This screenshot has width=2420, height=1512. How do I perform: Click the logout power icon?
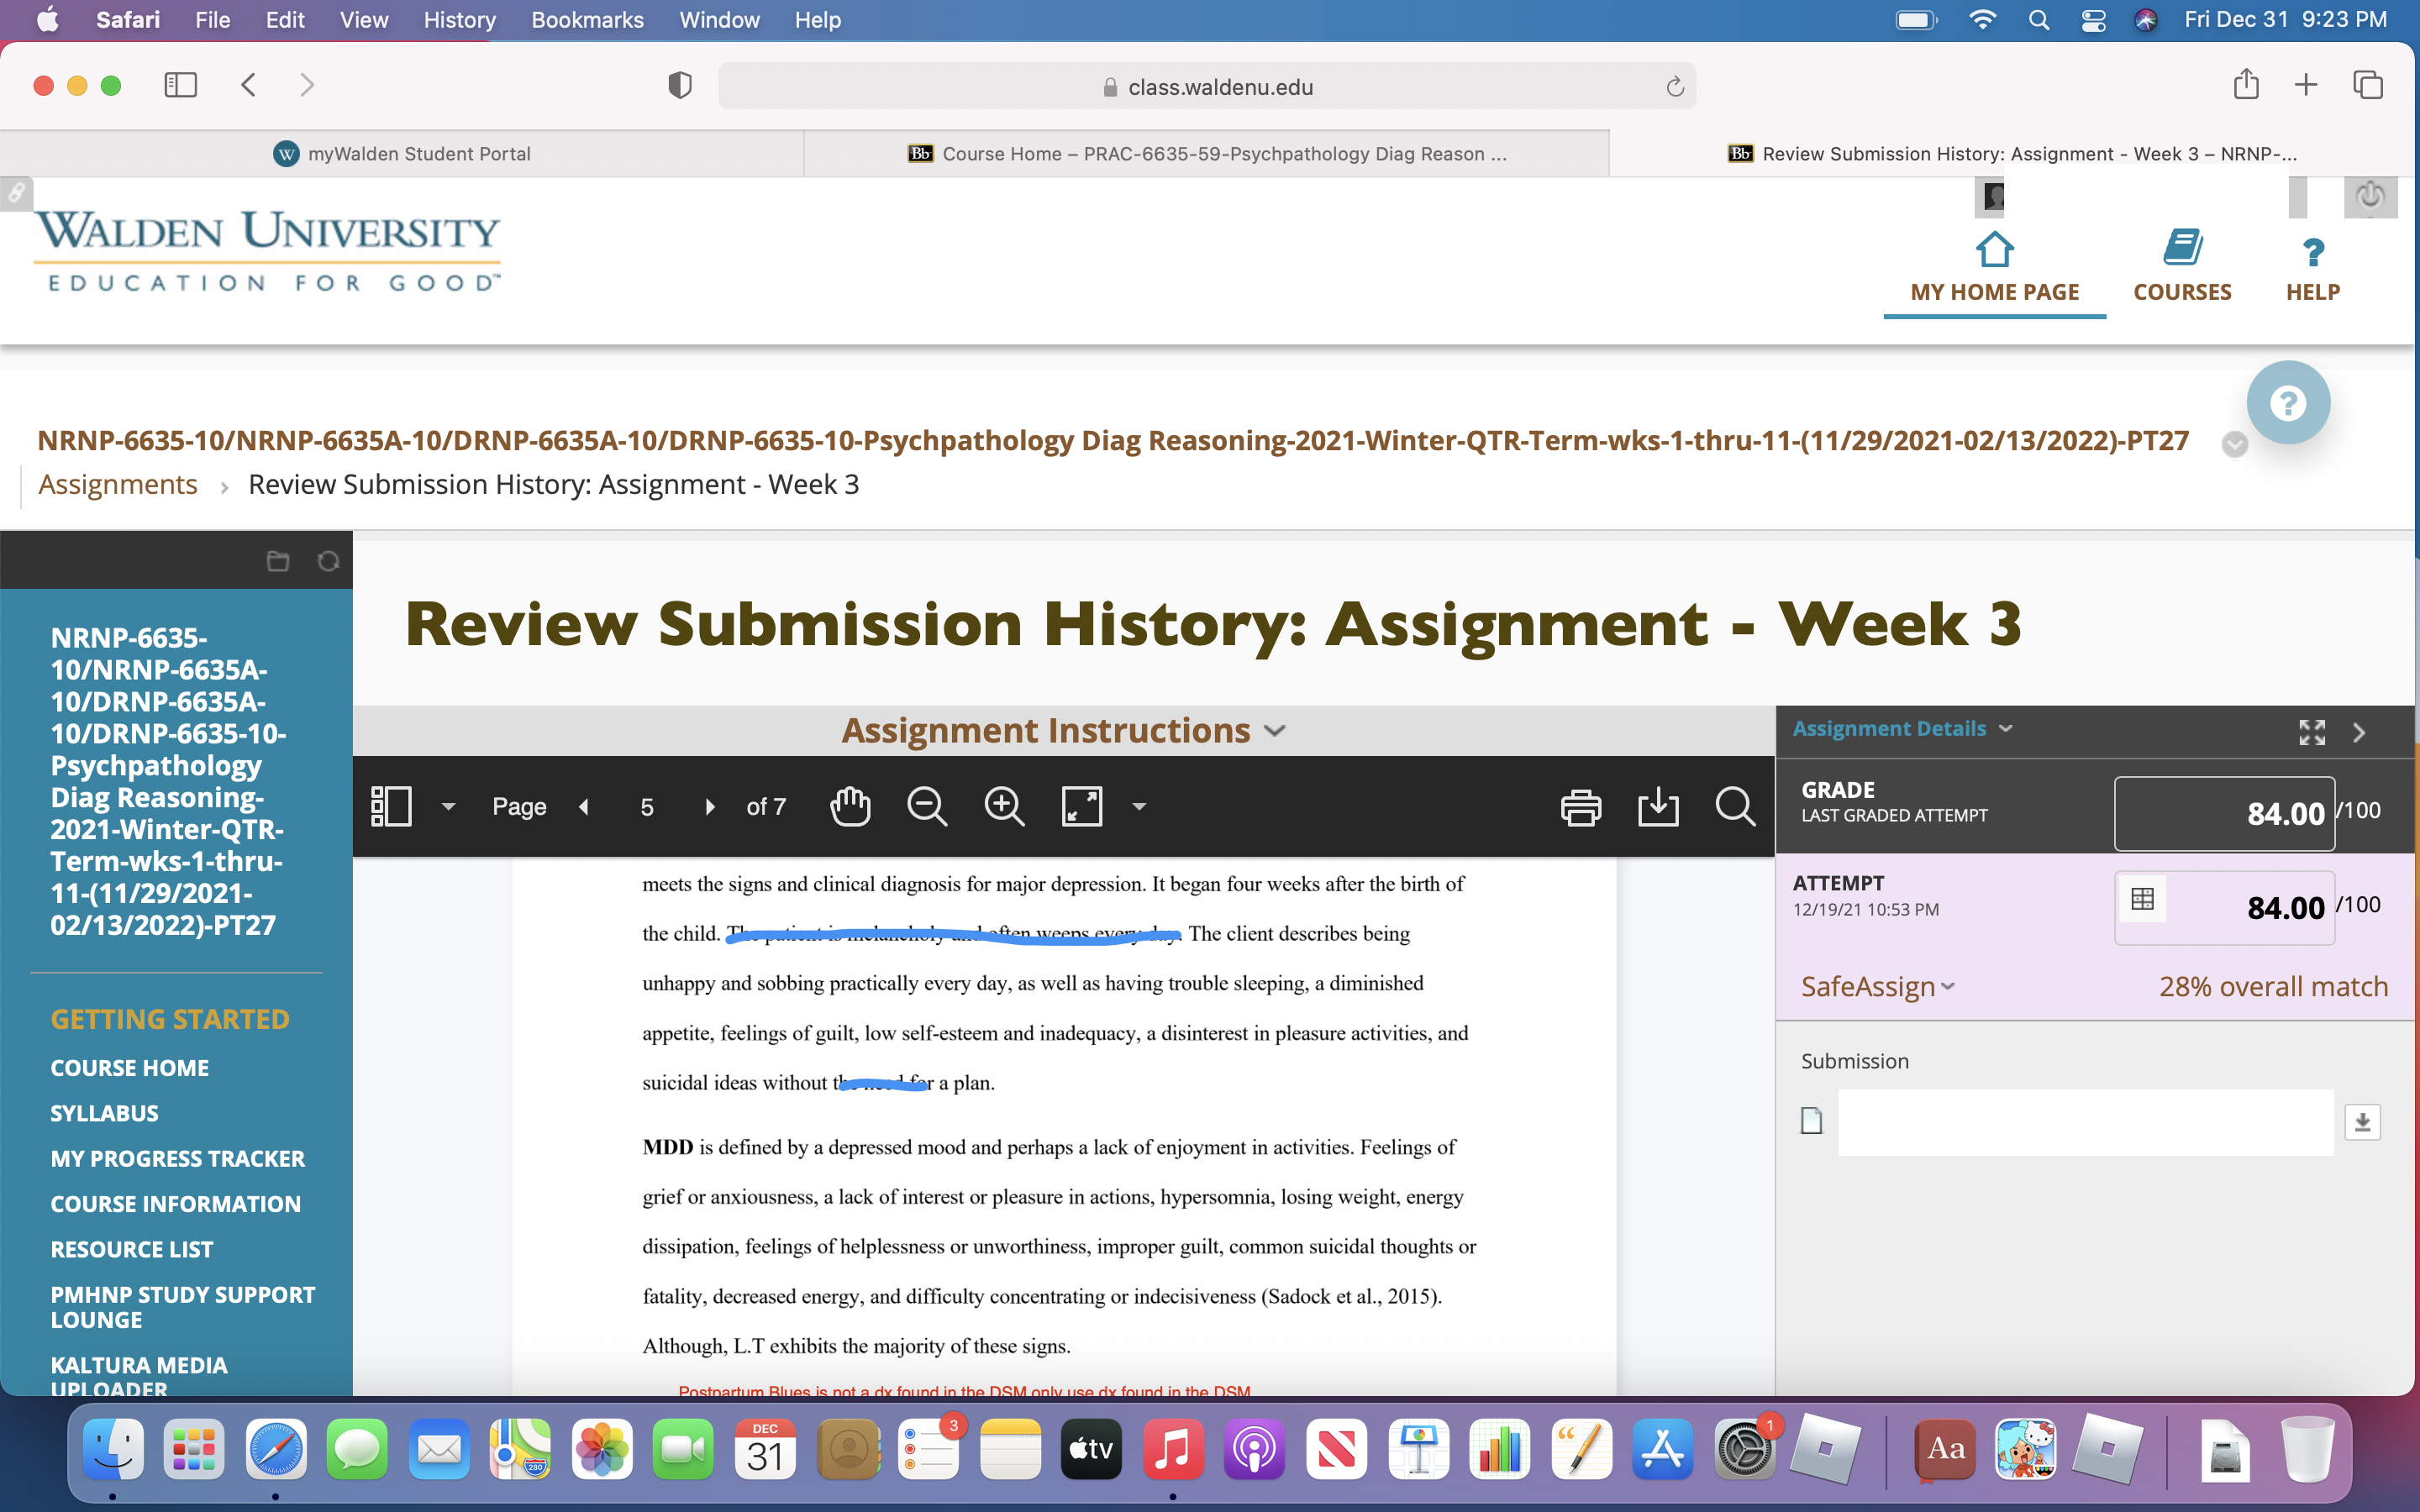(2369, 196)
